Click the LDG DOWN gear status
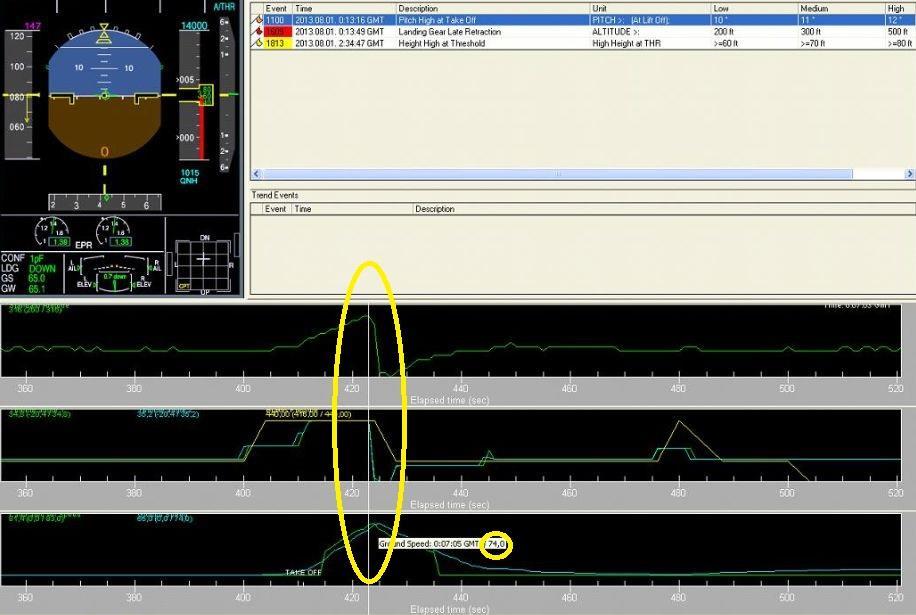 click(x=42, y=269)
